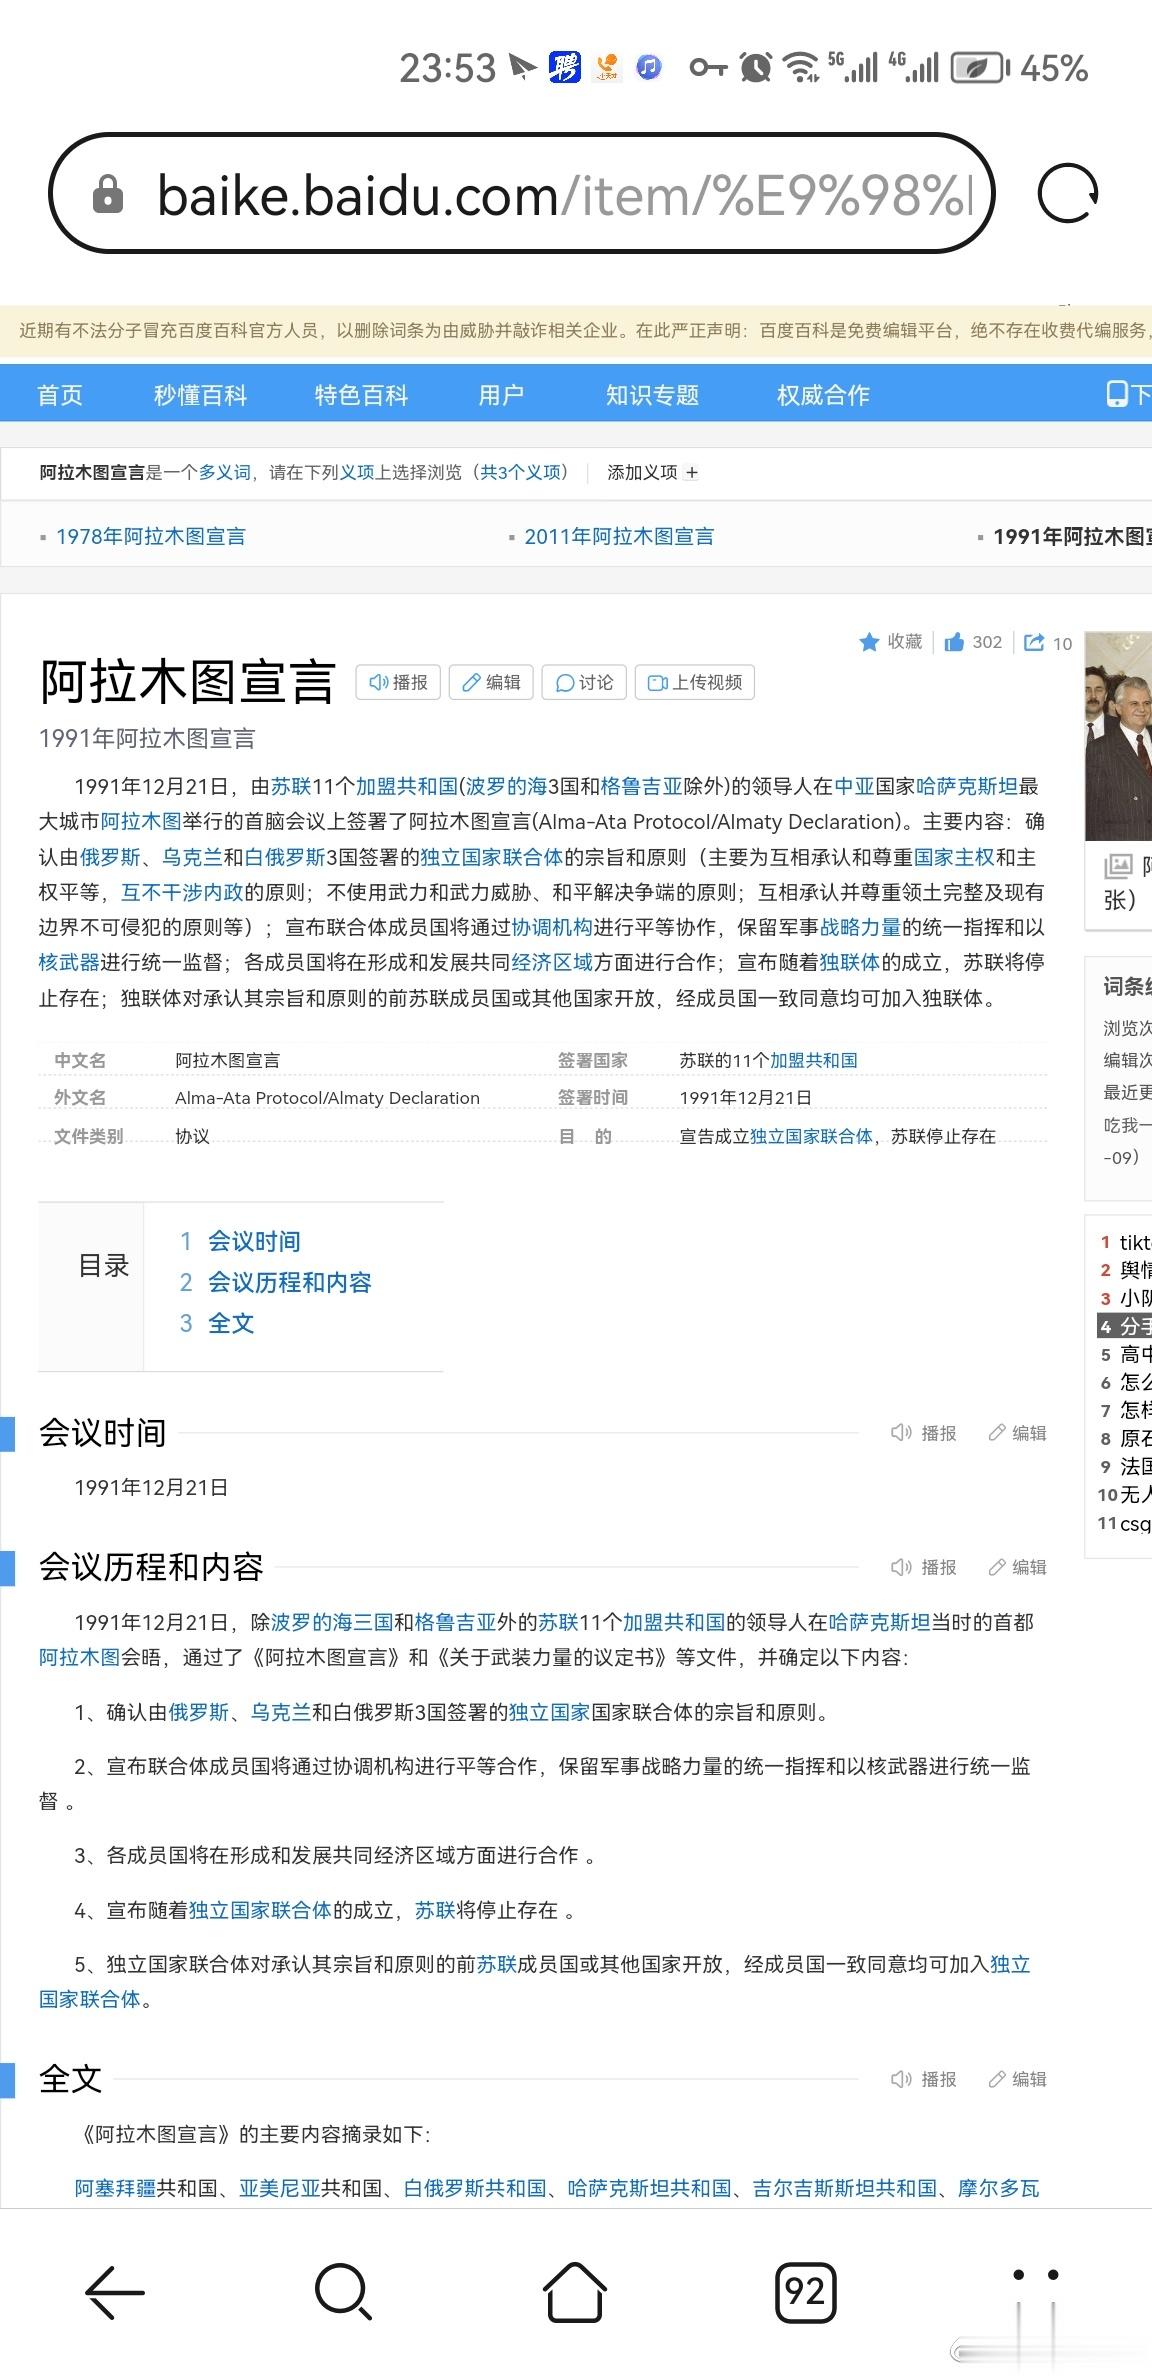The width and height of the screenshot is (1152, 2376).
Task: Click the 1991年12月21日 签署时间 value
Action: coord(746,1098)
